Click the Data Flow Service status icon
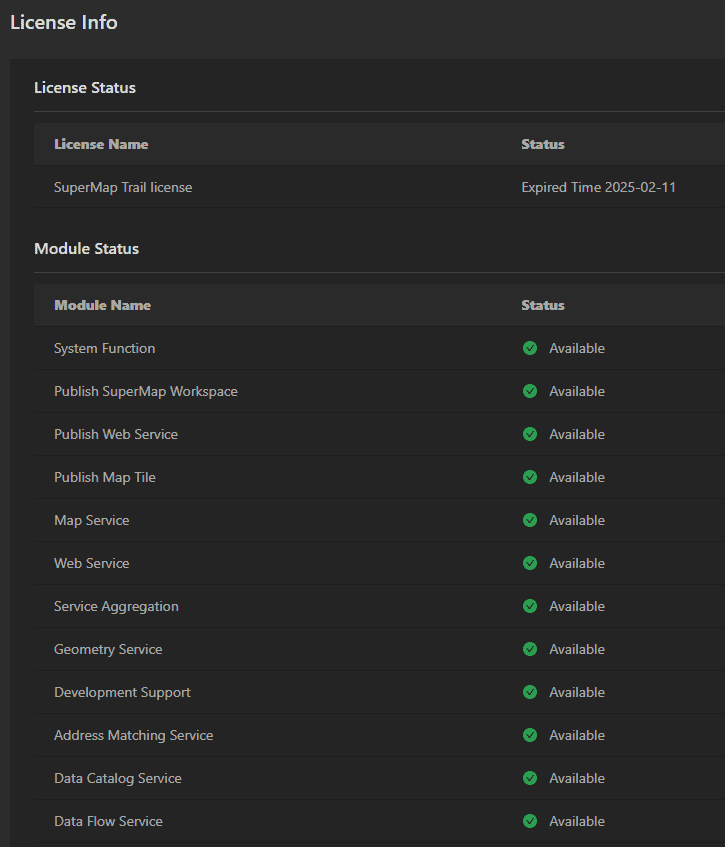725x847 pixels. (x=530, y=821)
